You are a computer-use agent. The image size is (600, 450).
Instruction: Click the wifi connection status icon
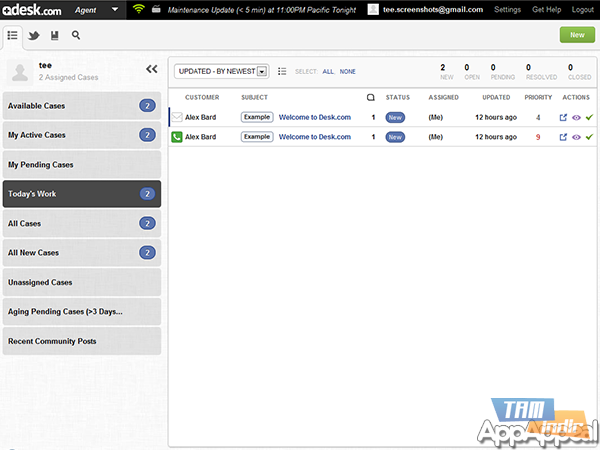point(139,9)
